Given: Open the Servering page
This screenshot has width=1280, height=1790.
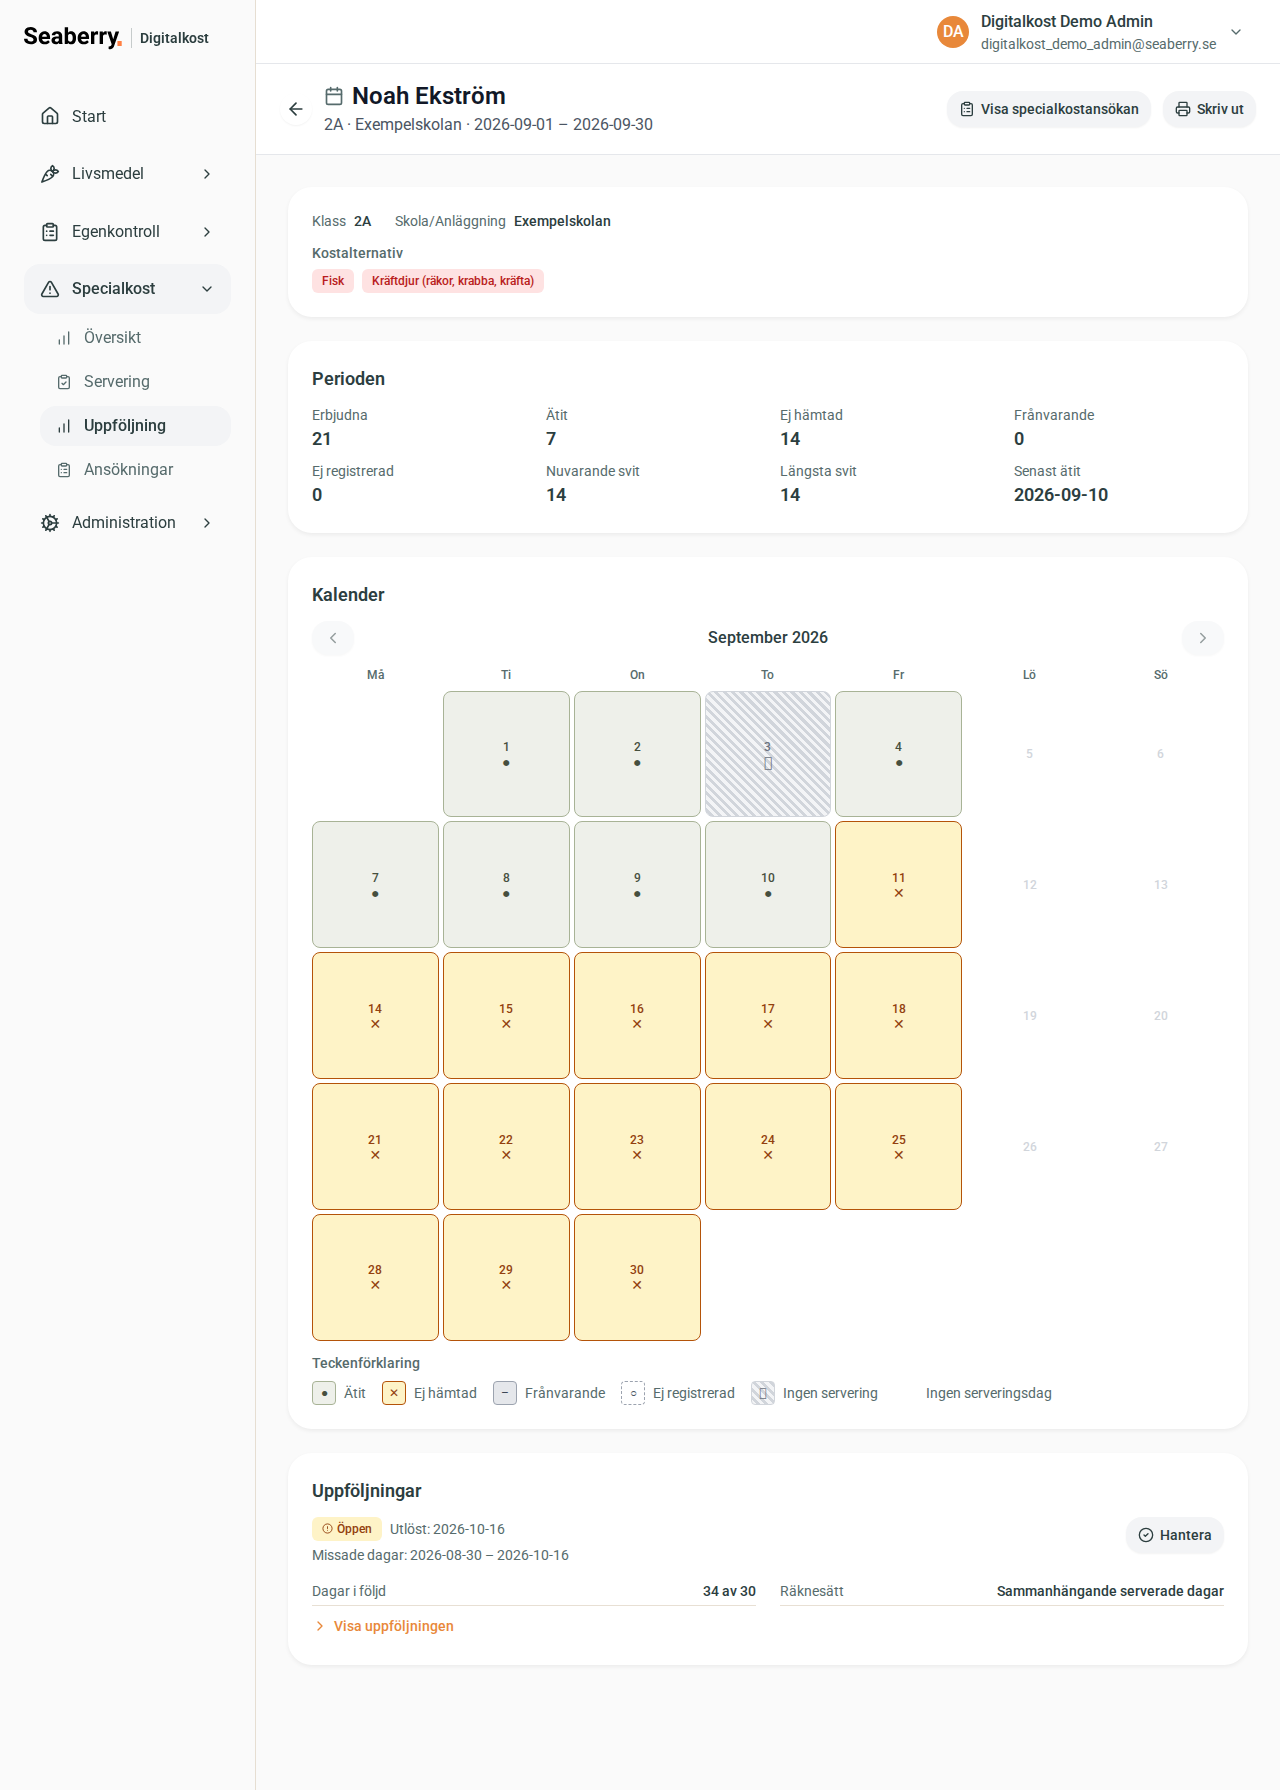Looking at the screenshot, I should pos(135,382).
